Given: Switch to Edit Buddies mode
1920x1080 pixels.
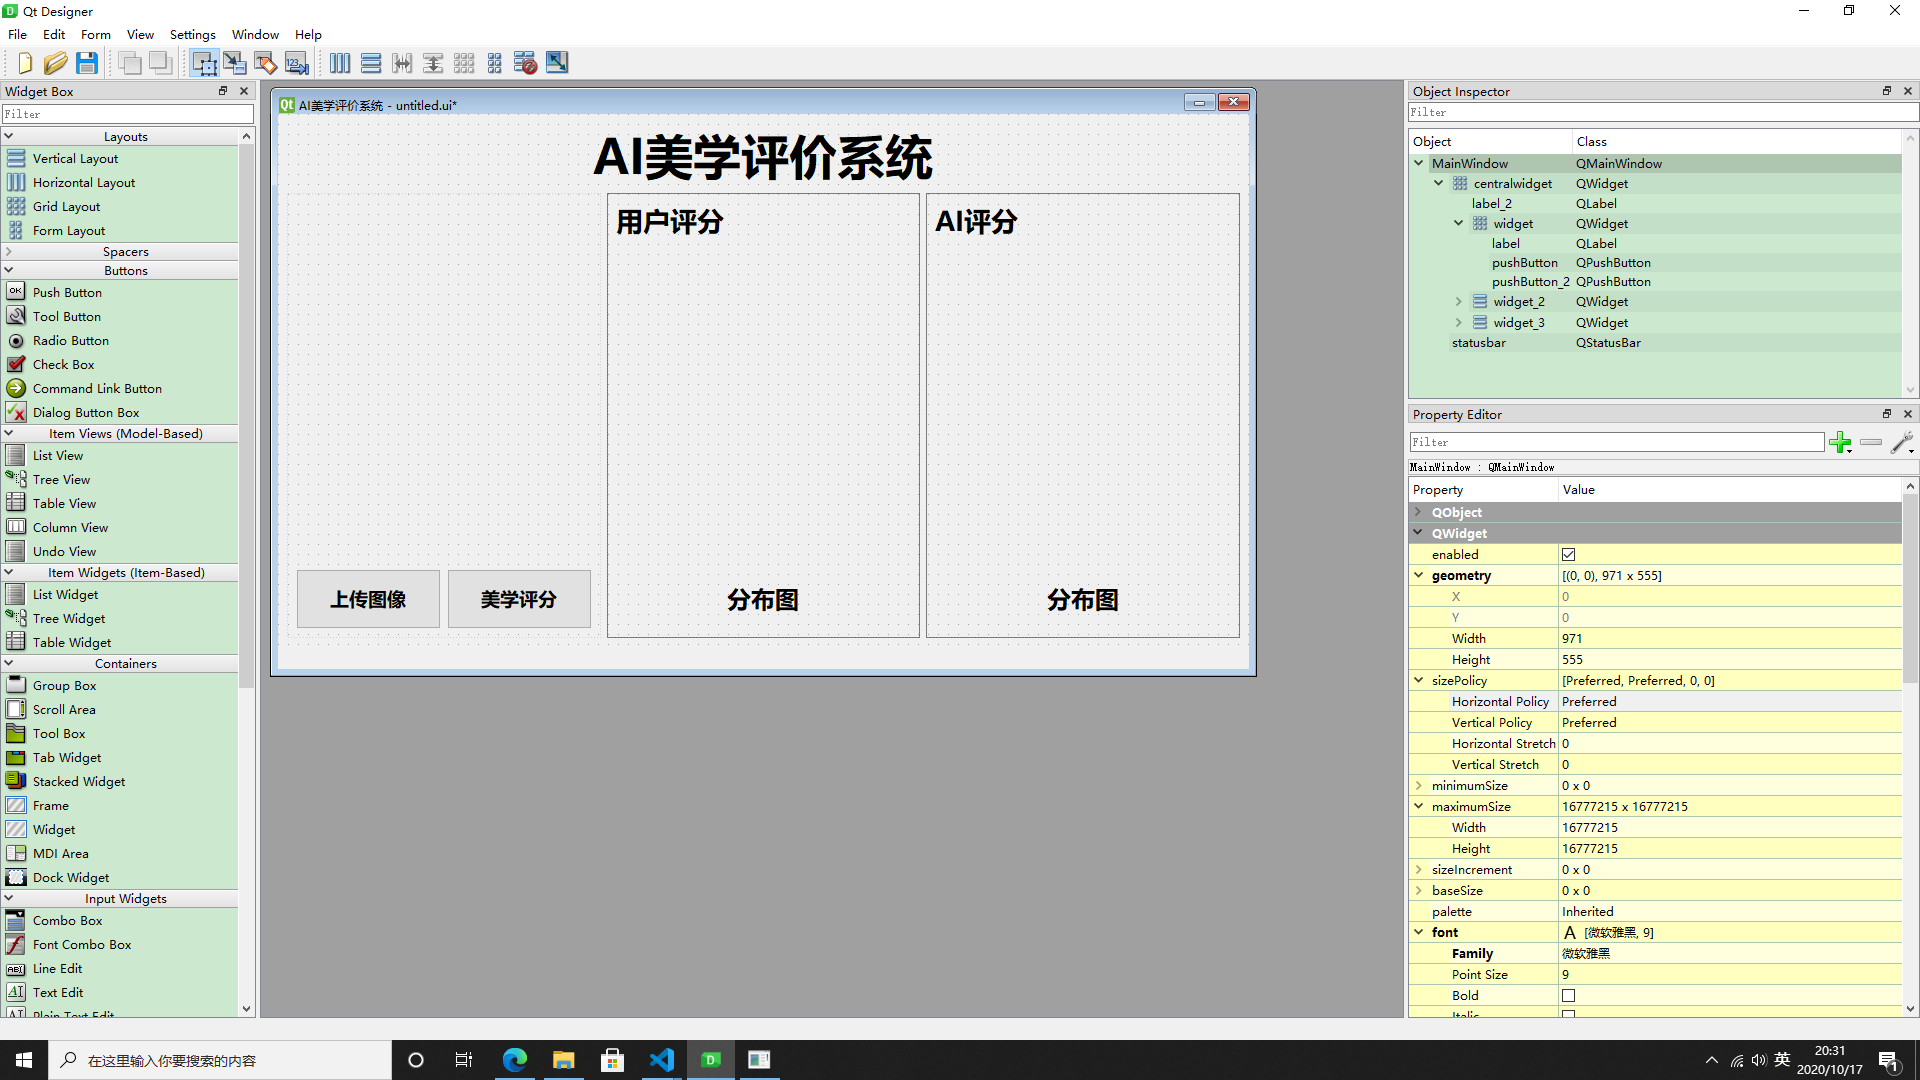Looking at the screenshot, I should pyautogui.click(x=266, y=63).
